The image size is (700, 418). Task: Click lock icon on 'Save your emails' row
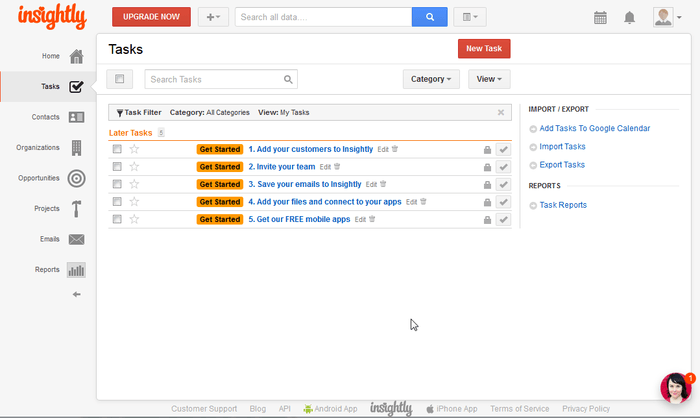click(x=487, y=184)
